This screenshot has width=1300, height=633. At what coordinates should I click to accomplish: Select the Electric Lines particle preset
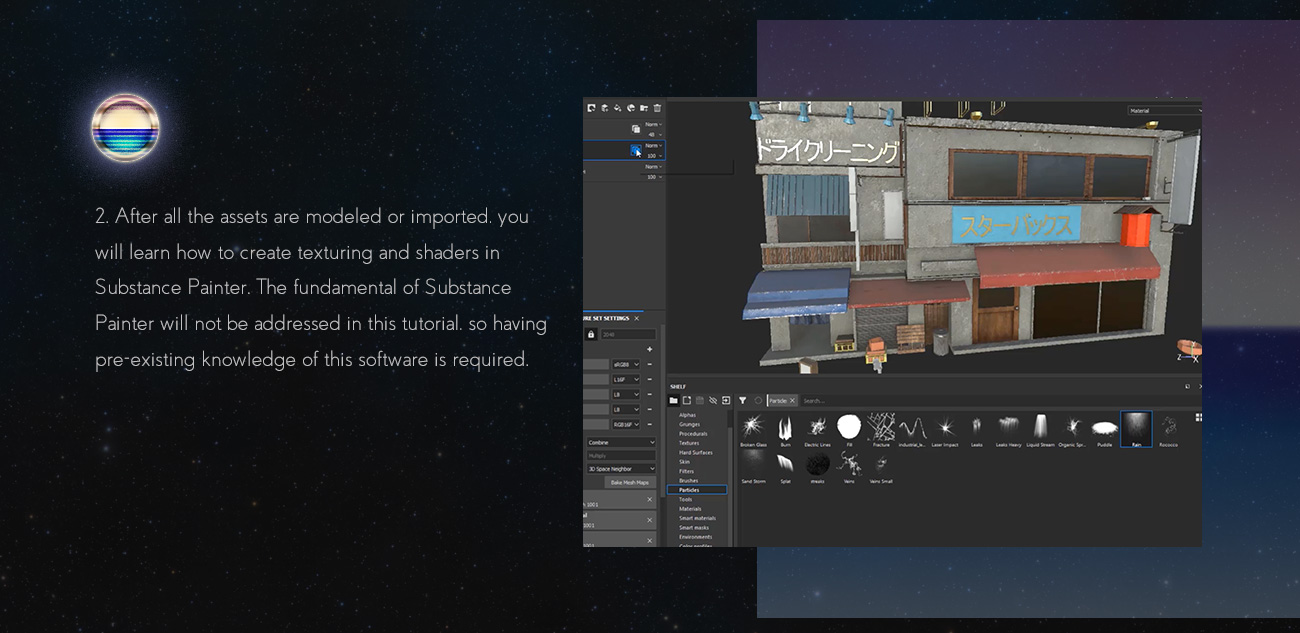click(x=818, y=430)
